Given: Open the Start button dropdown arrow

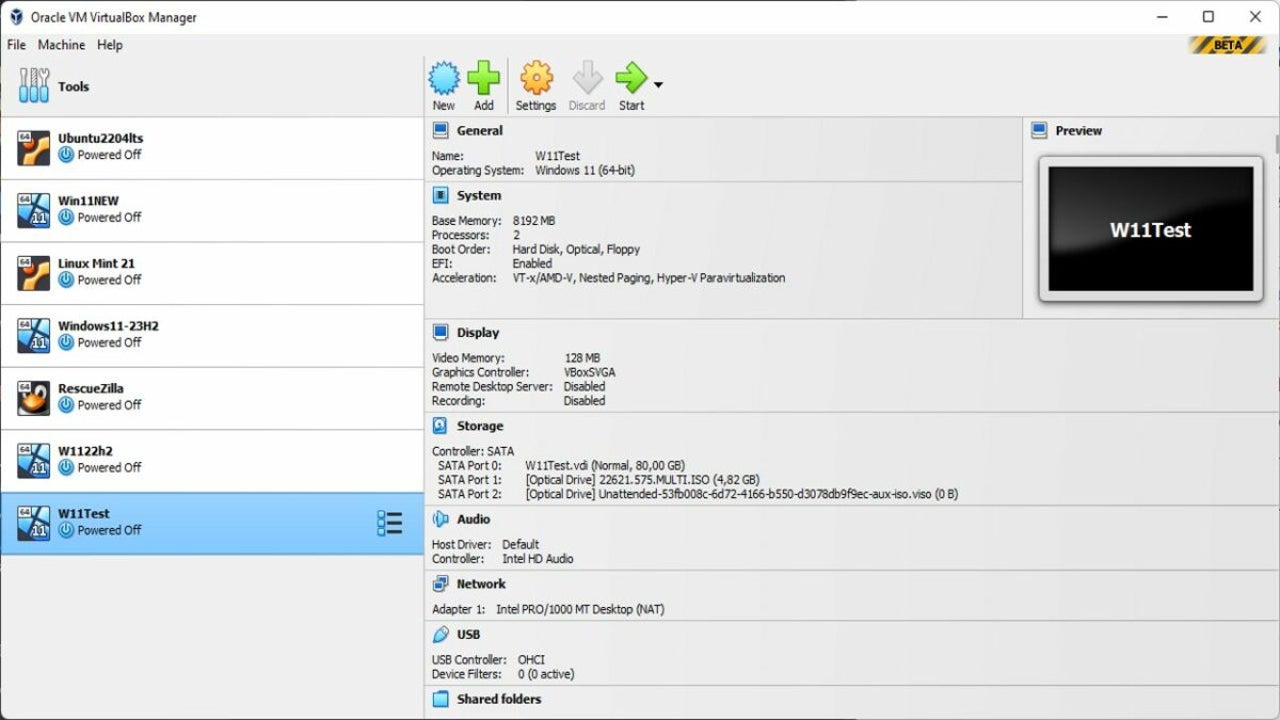Looking at the screenshot, I should (x=658, y=84).
